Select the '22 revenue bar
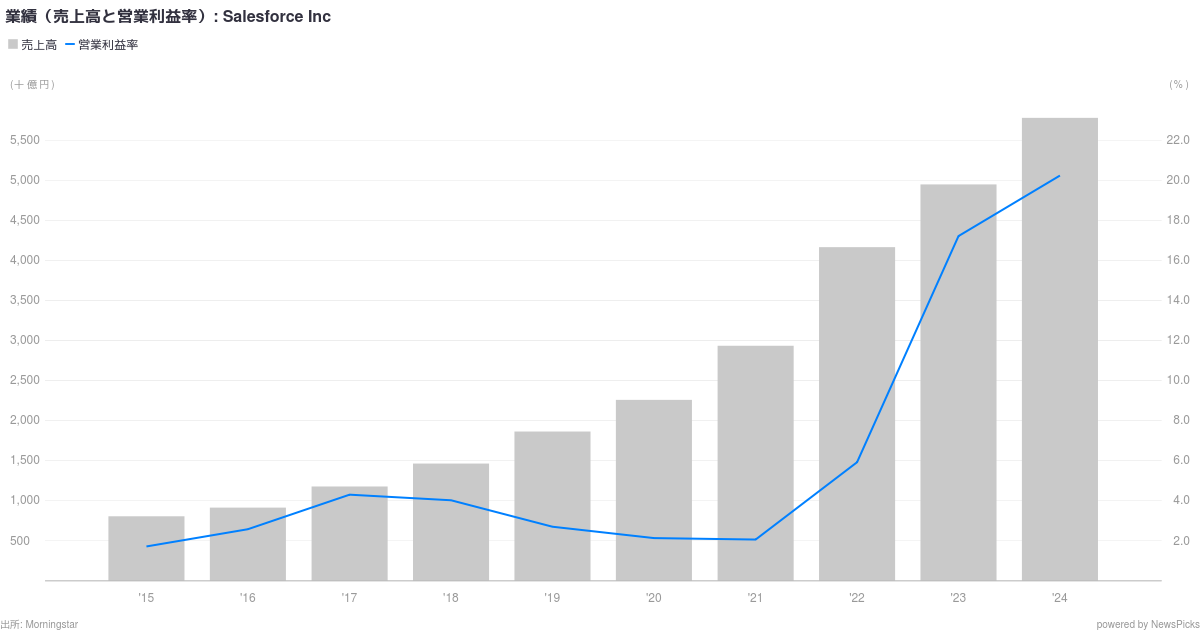This screenshot has height=630, width=1200. click(857, 413)
